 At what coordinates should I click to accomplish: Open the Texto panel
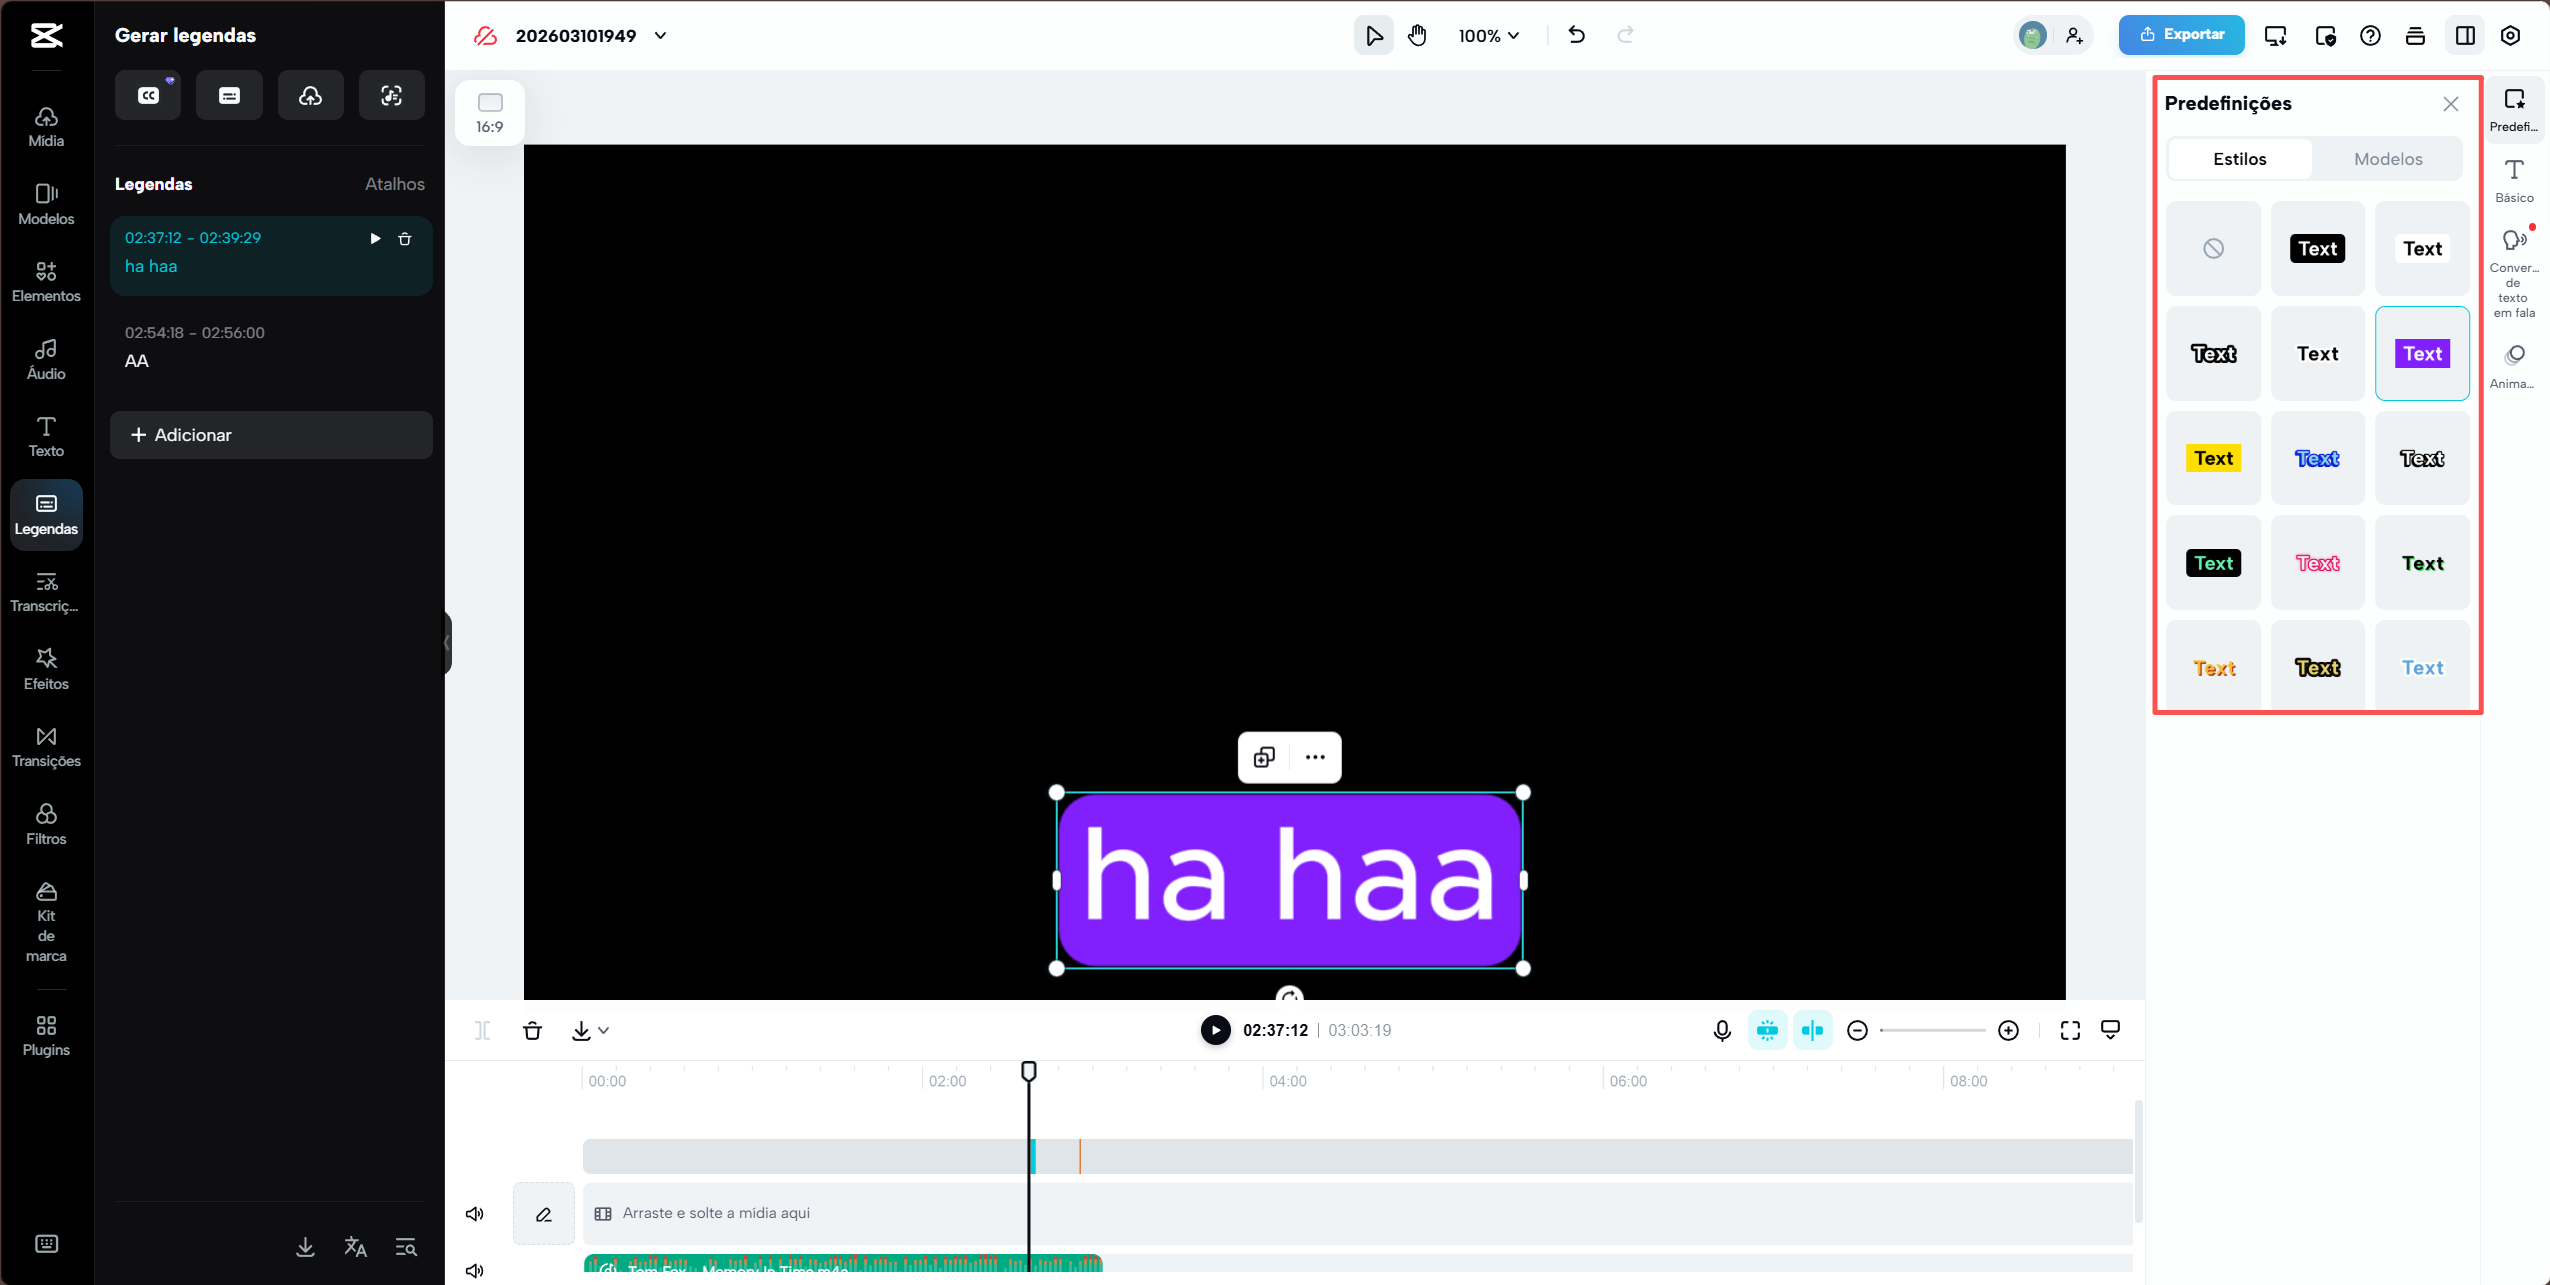tap(46, 434)
